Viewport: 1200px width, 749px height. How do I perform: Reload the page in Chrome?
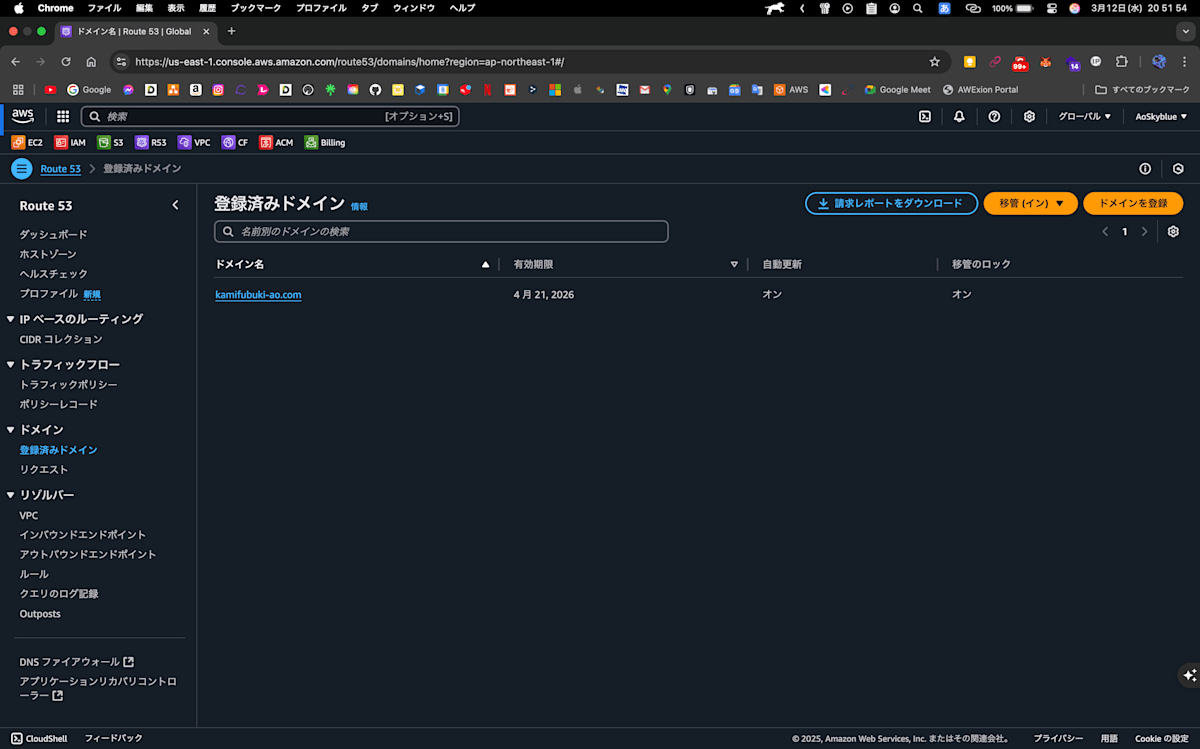tap(65, 61)
